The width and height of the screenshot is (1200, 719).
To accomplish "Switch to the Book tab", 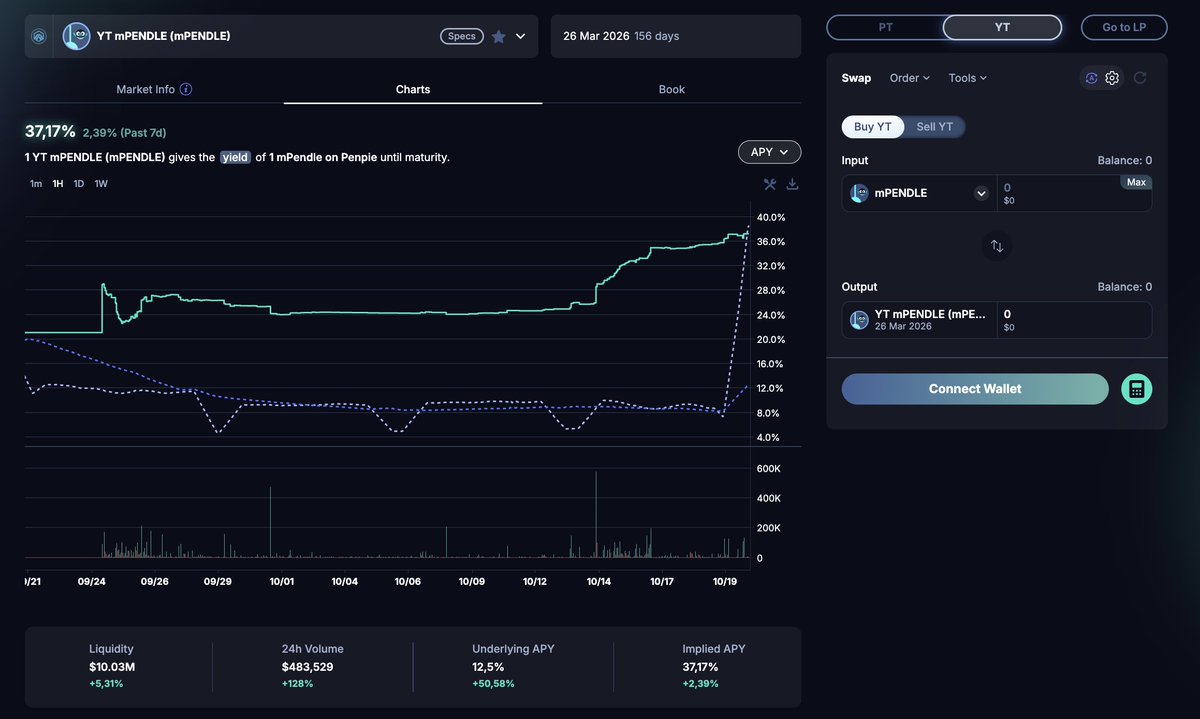I will tap(671, 89).
